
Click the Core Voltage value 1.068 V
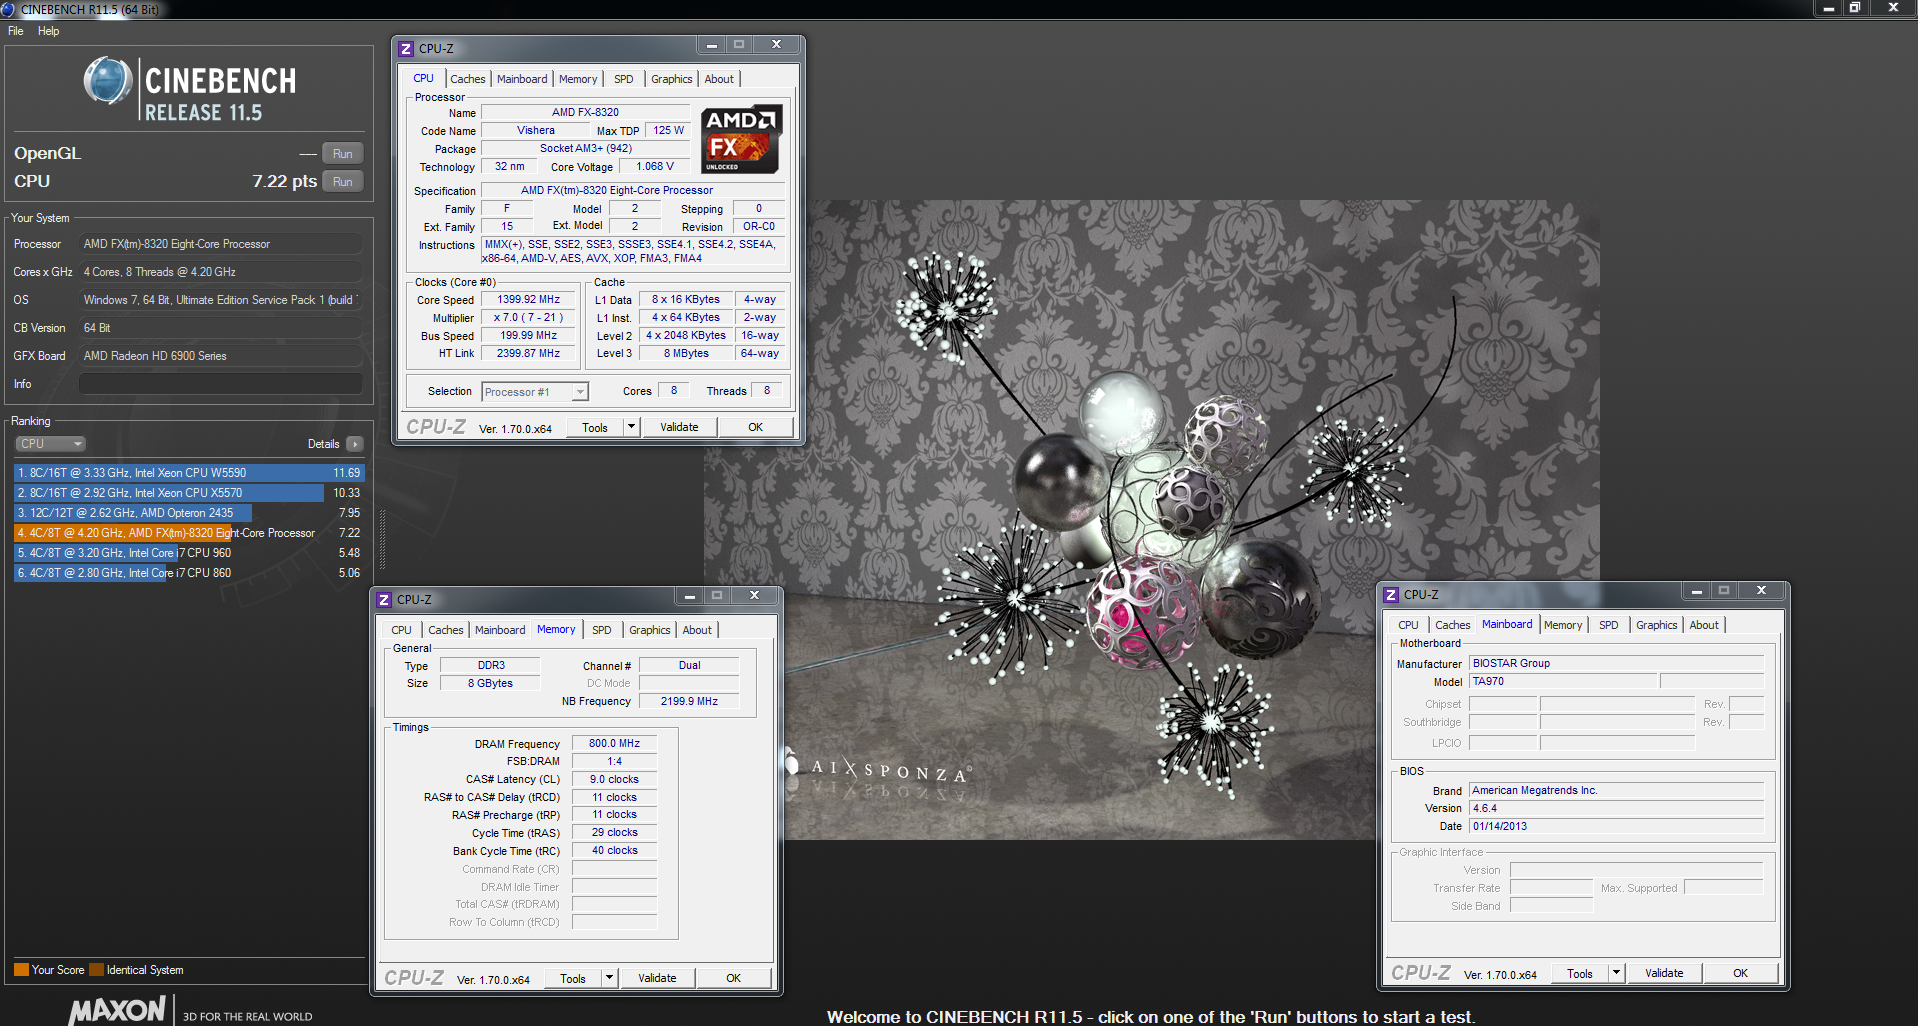pyautogui.click(x=655, y=166)
